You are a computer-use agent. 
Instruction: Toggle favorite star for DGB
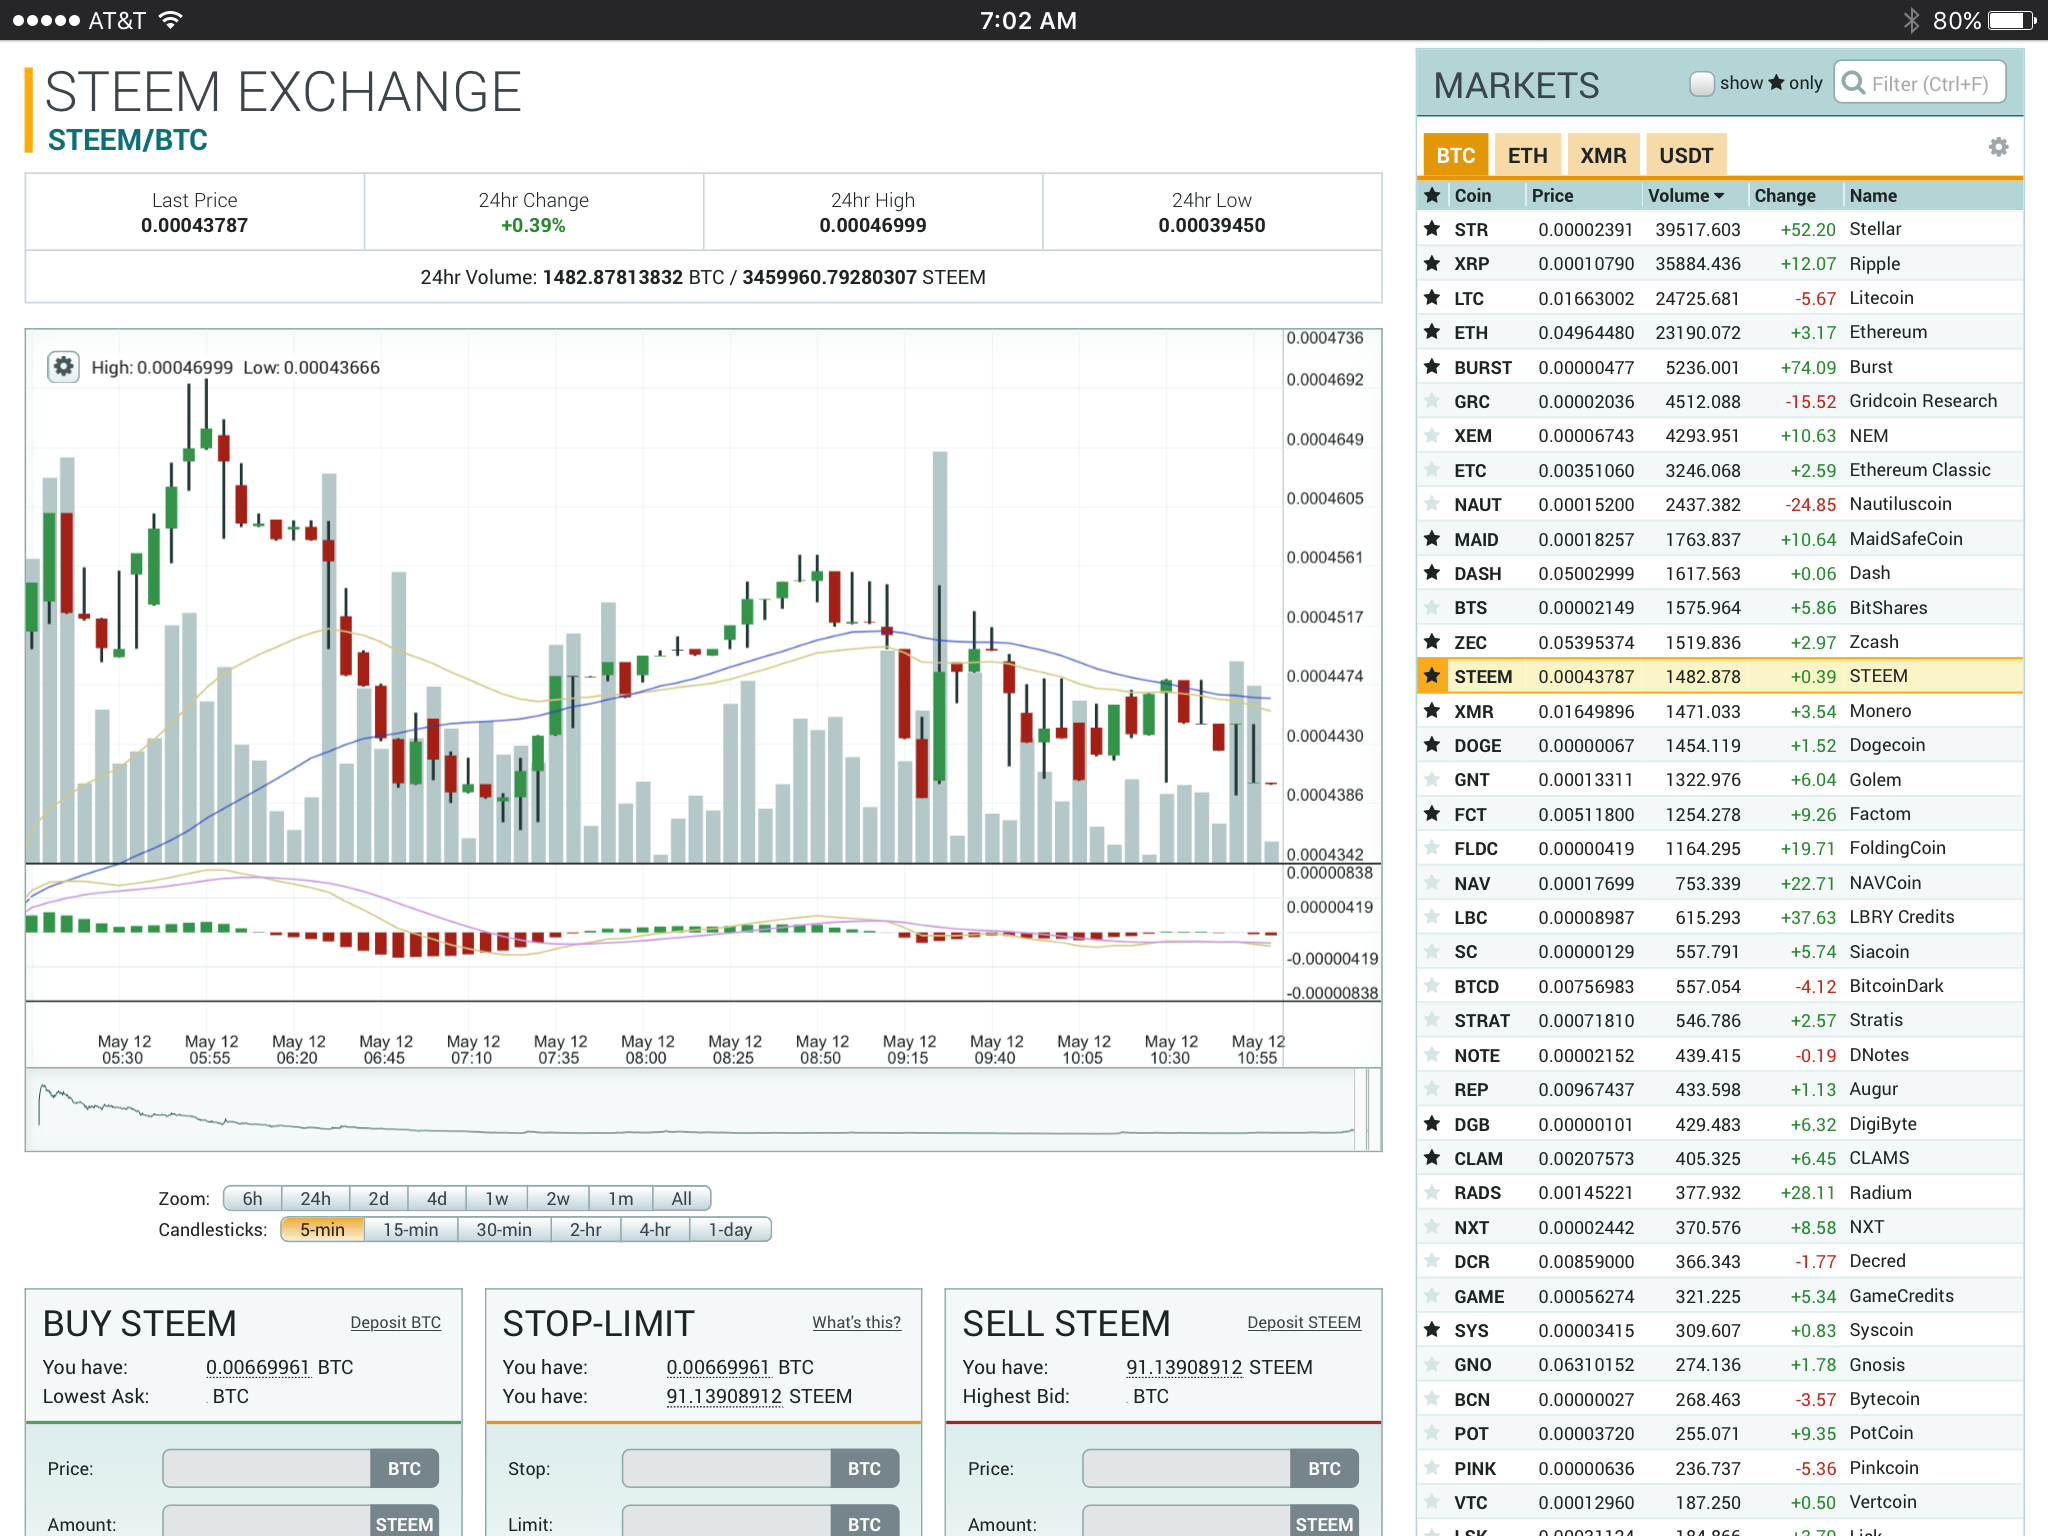pos(1432,1124)
